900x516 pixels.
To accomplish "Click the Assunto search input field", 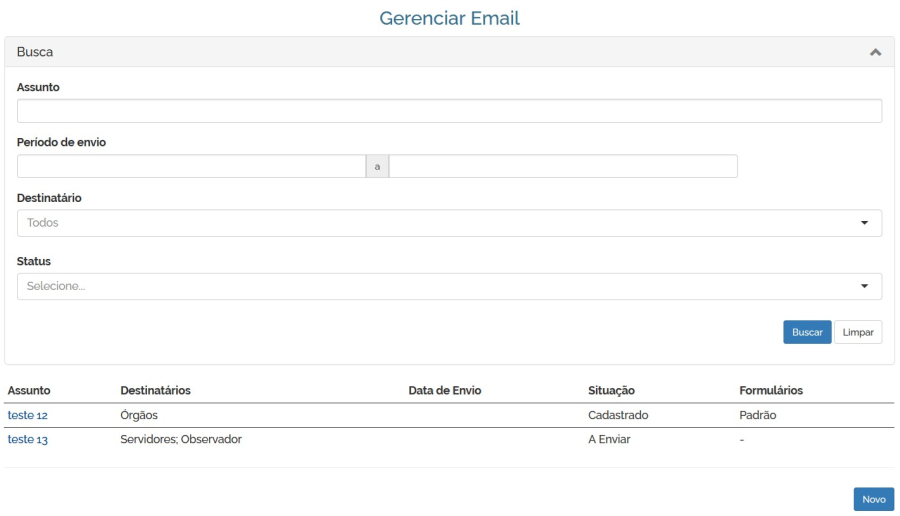I will [x=449, y=111].
